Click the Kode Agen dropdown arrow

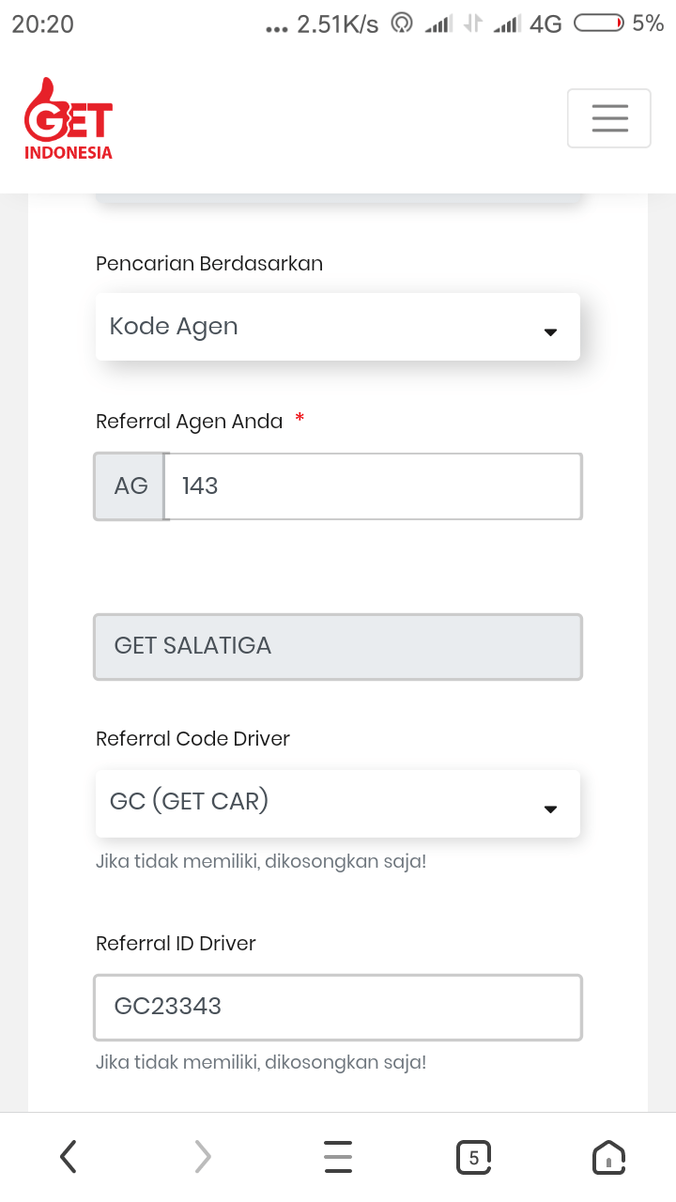[x=550, y=332]
